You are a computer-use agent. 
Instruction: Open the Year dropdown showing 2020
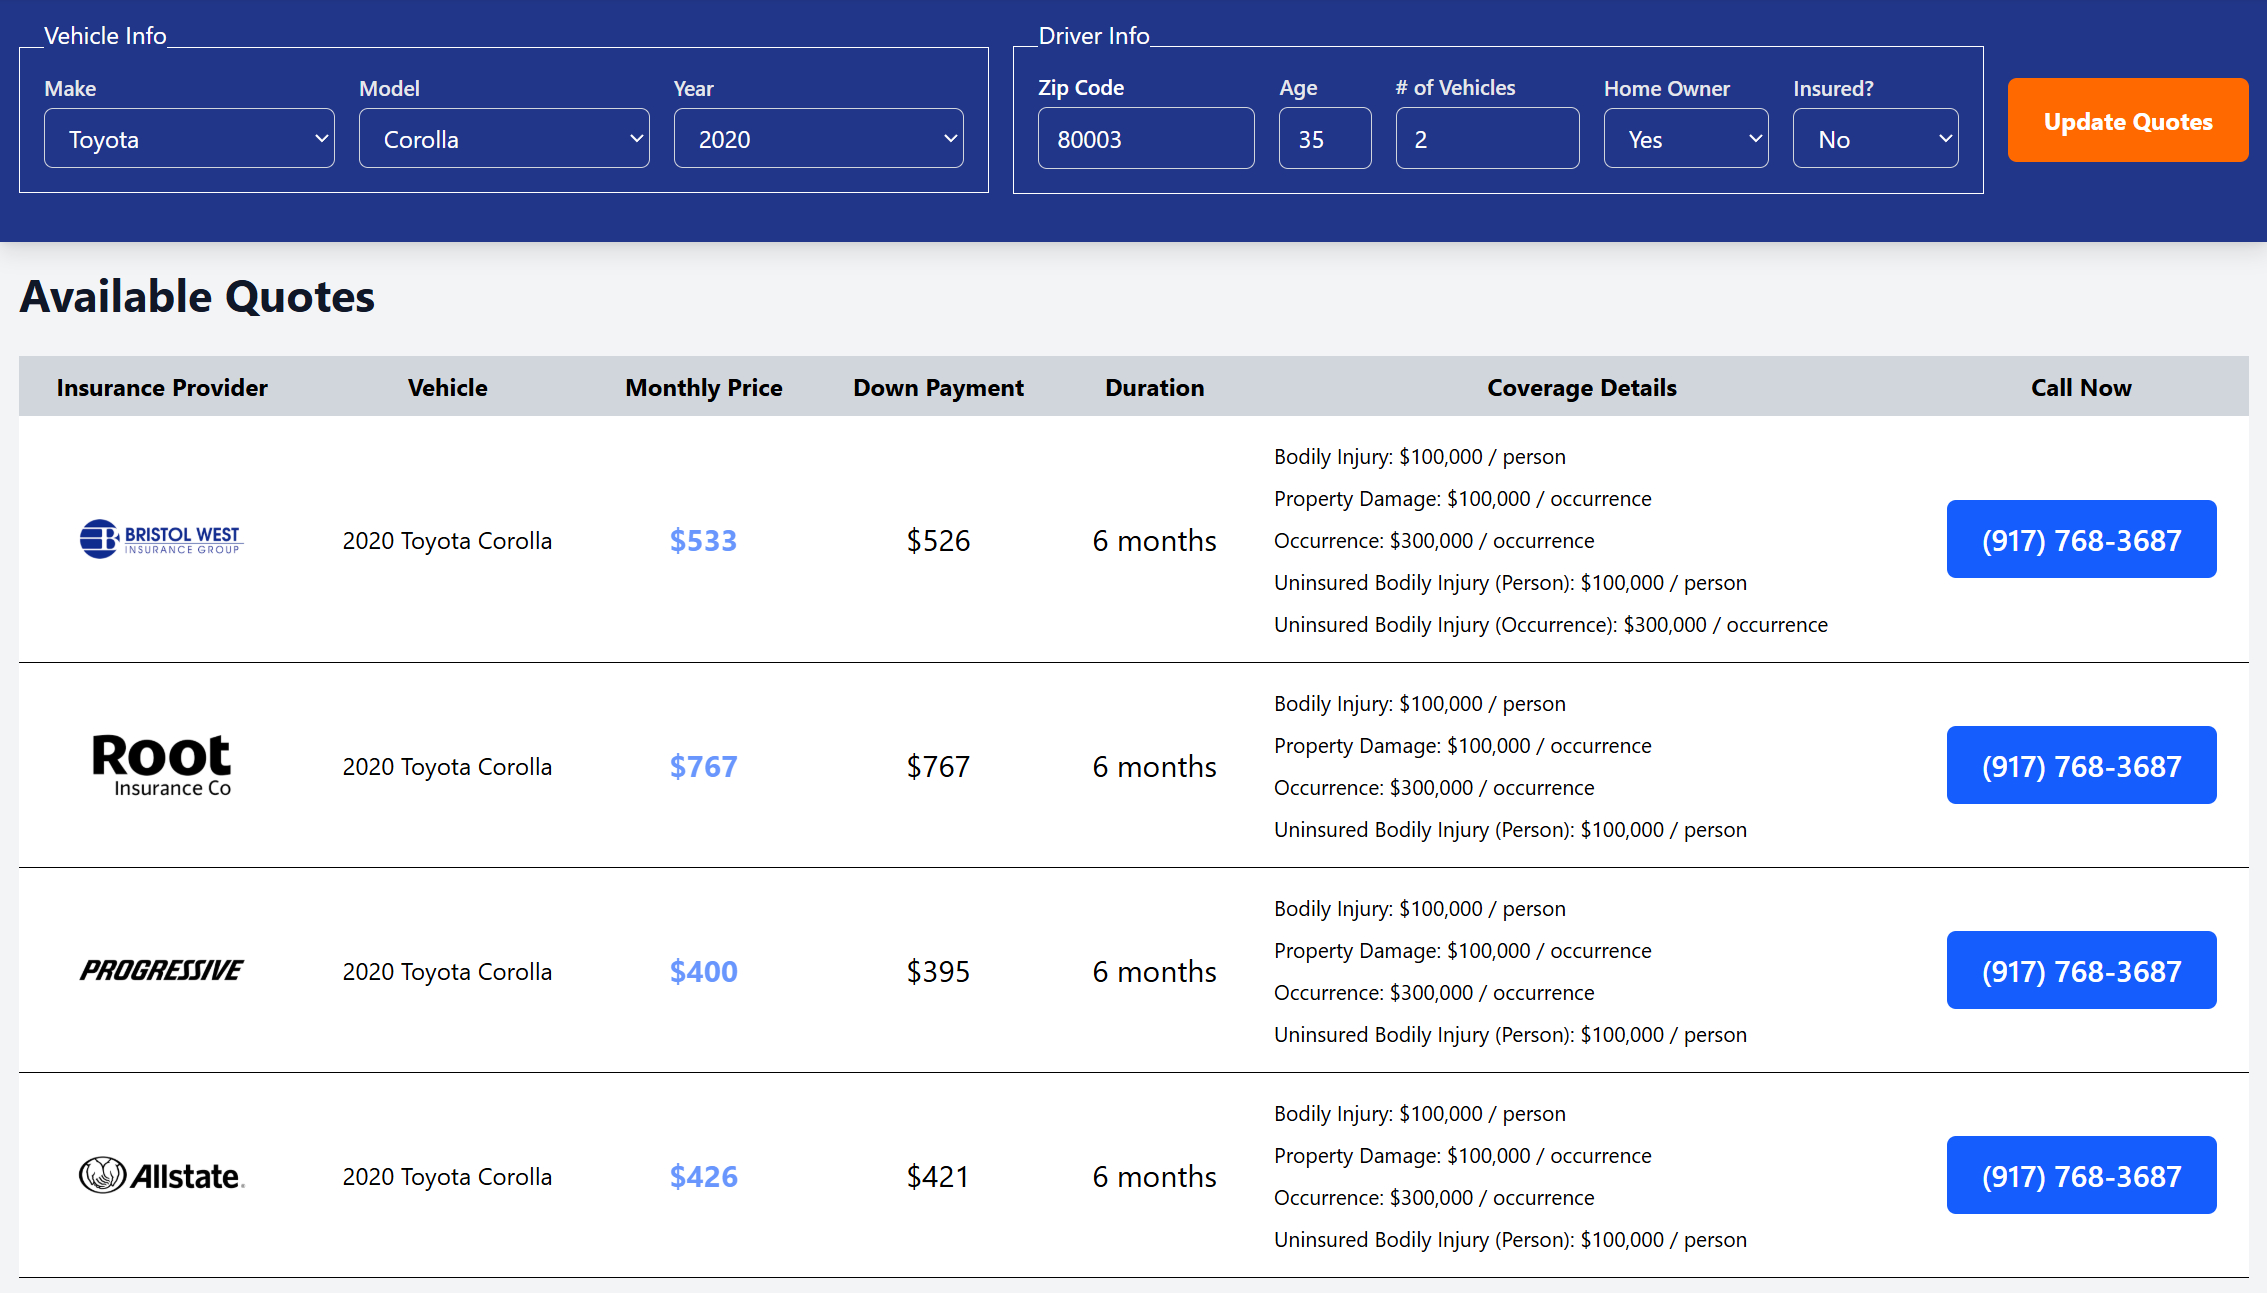818,139
